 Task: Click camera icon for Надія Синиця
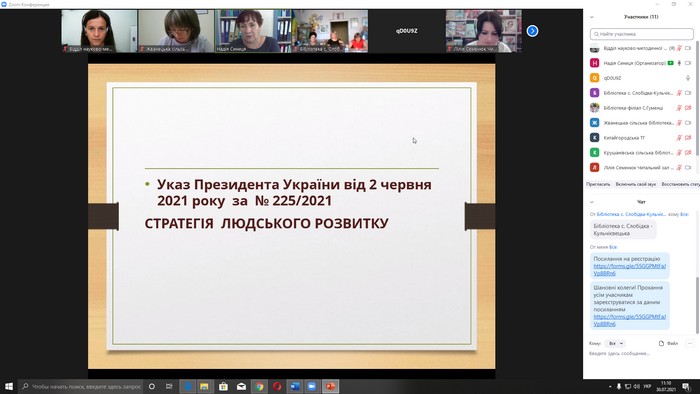click(688, 63)
